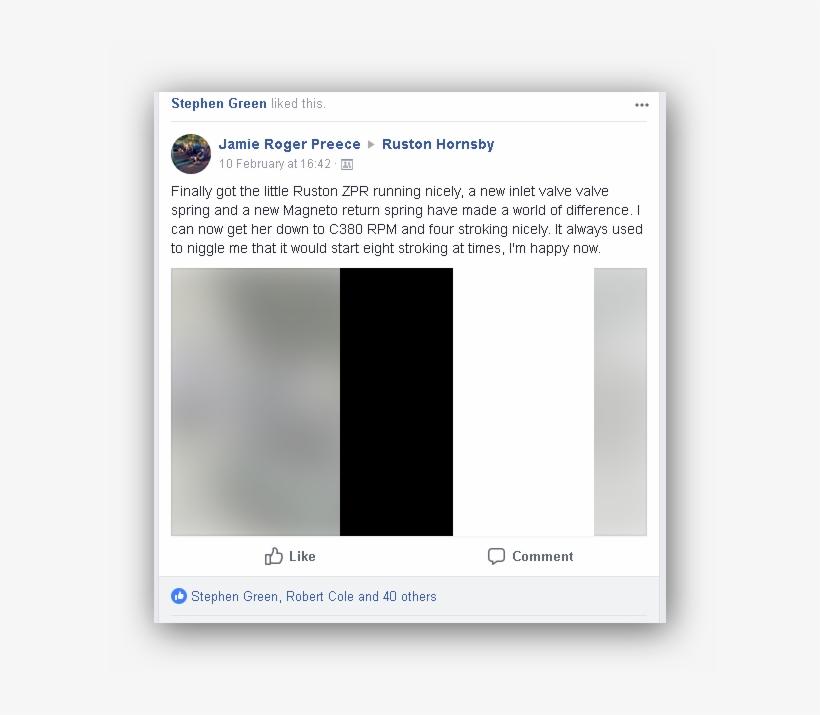Click the post timestamp 10 February at 16:42
The width and height of the screenshot is (820, 715).
[275, 164]
